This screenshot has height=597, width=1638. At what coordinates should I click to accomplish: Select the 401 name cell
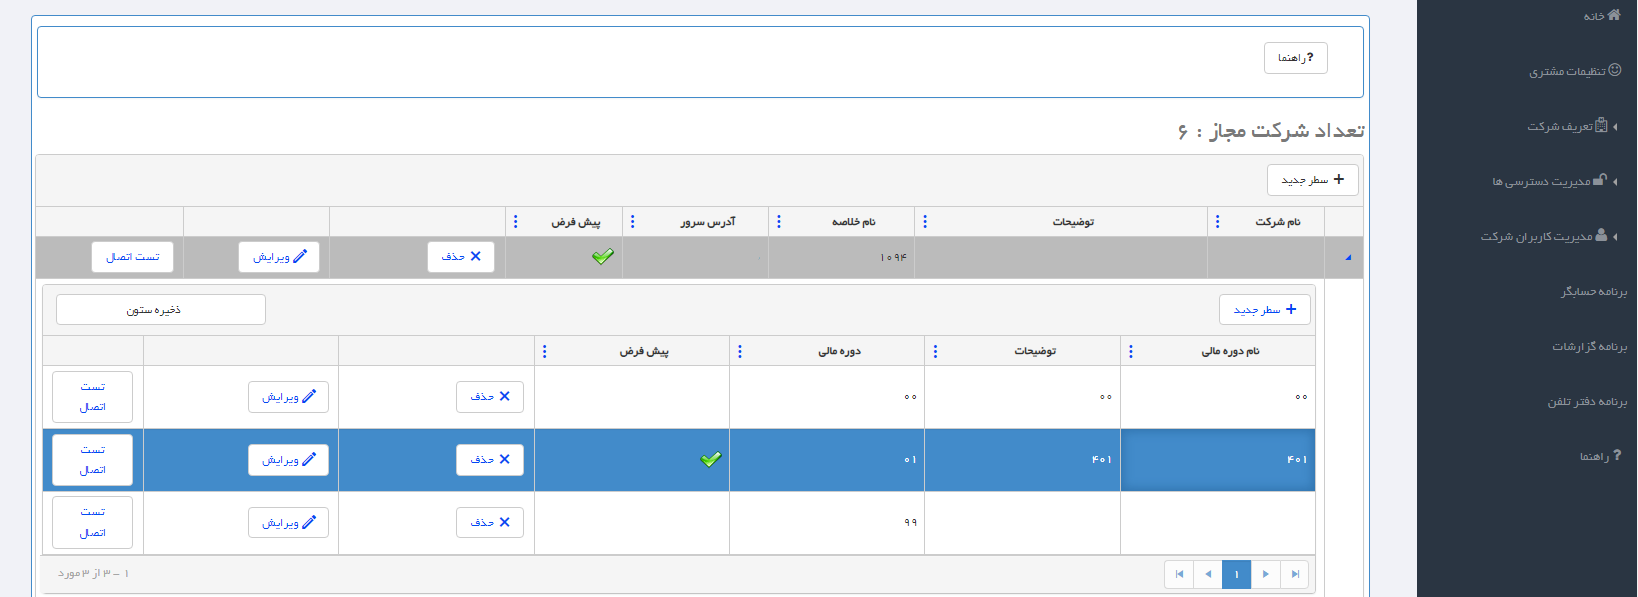tap(1218, 460)
